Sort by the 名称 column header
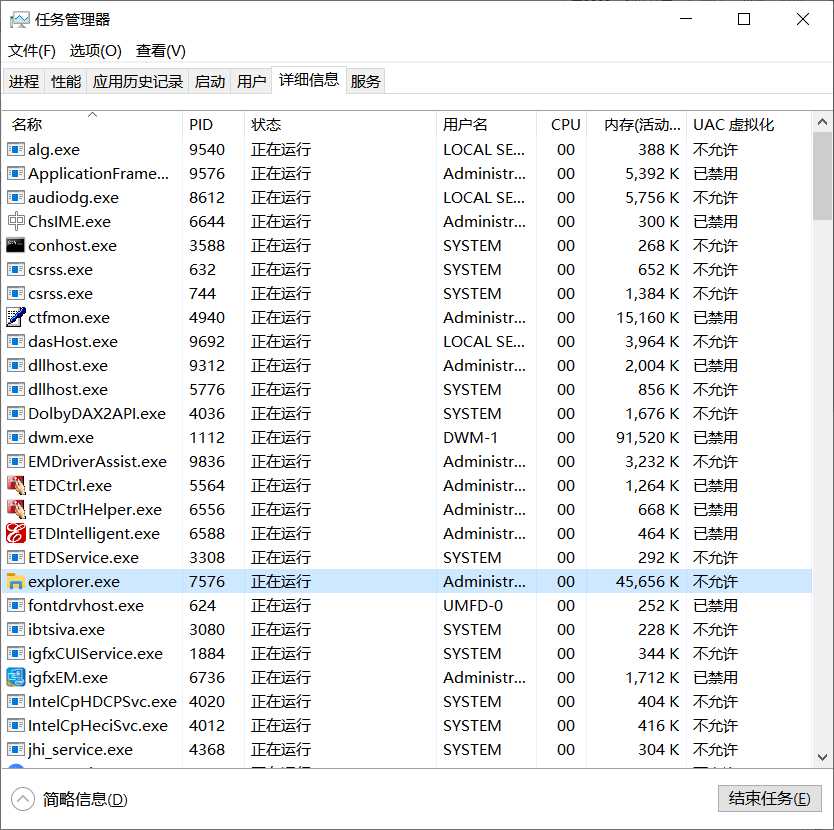The height and width of the screenshot is (830, 834). pos(92,124)
